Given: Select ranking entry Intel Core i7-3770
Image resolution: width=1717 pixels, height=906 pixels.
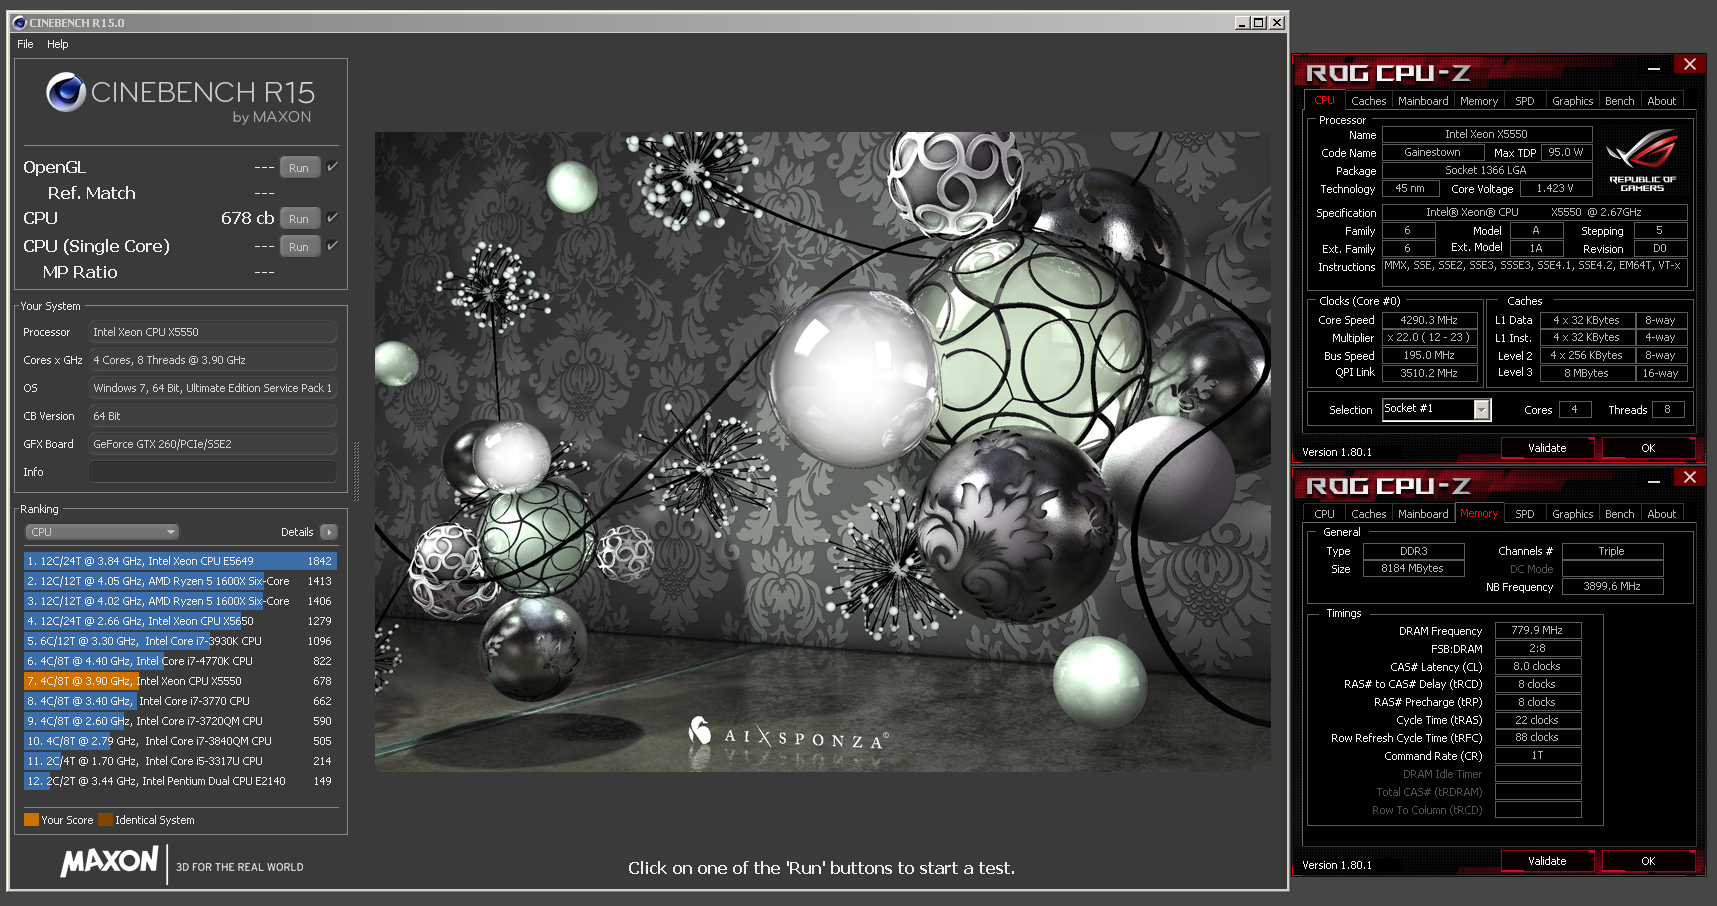Looking at the screenshot, I should click(180, 701).
